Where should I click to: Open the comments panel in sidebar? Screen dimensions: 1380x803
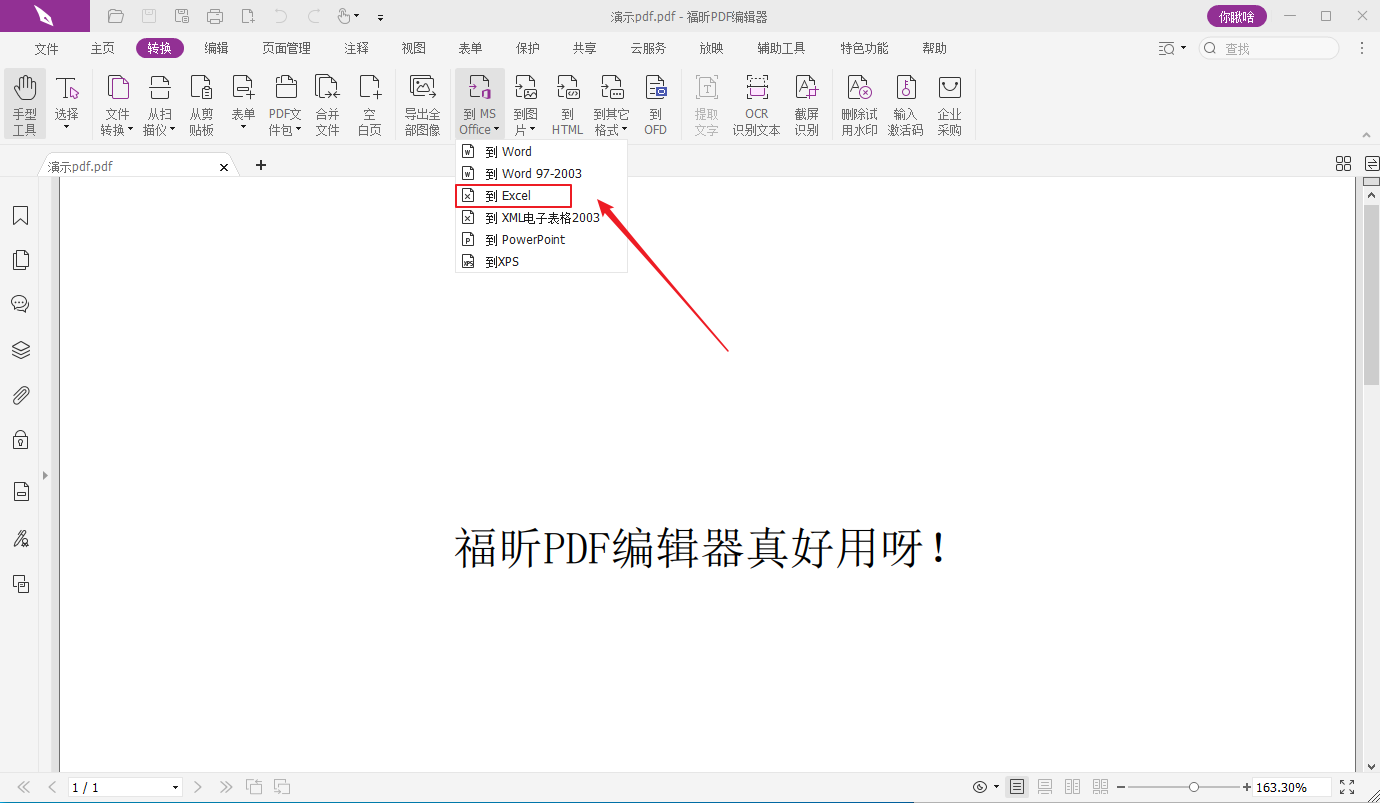[20, 304]
